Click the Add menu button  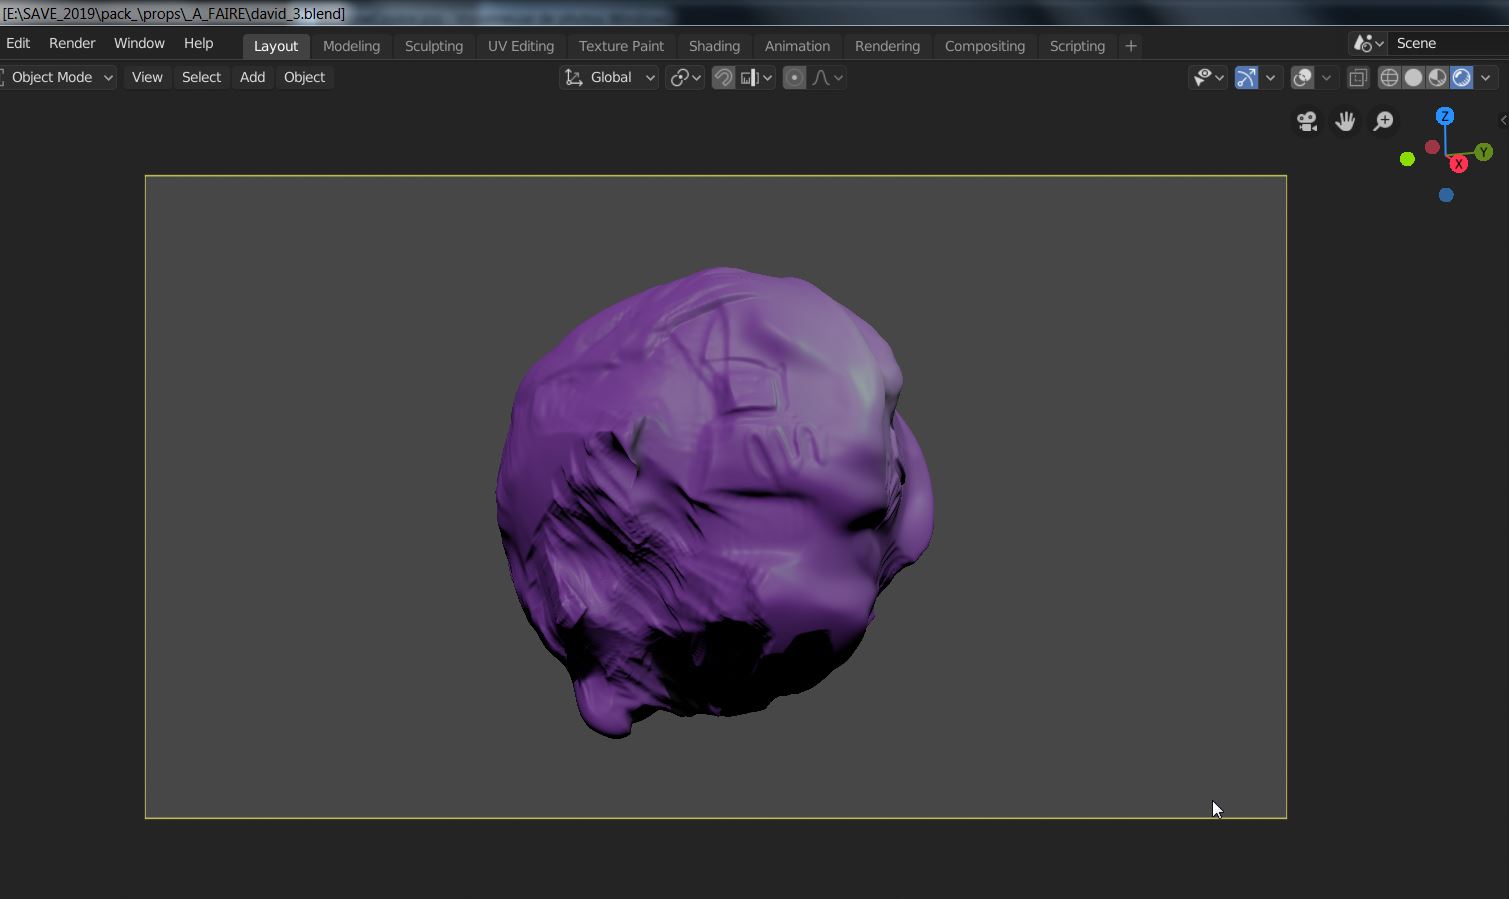(252, 78)
